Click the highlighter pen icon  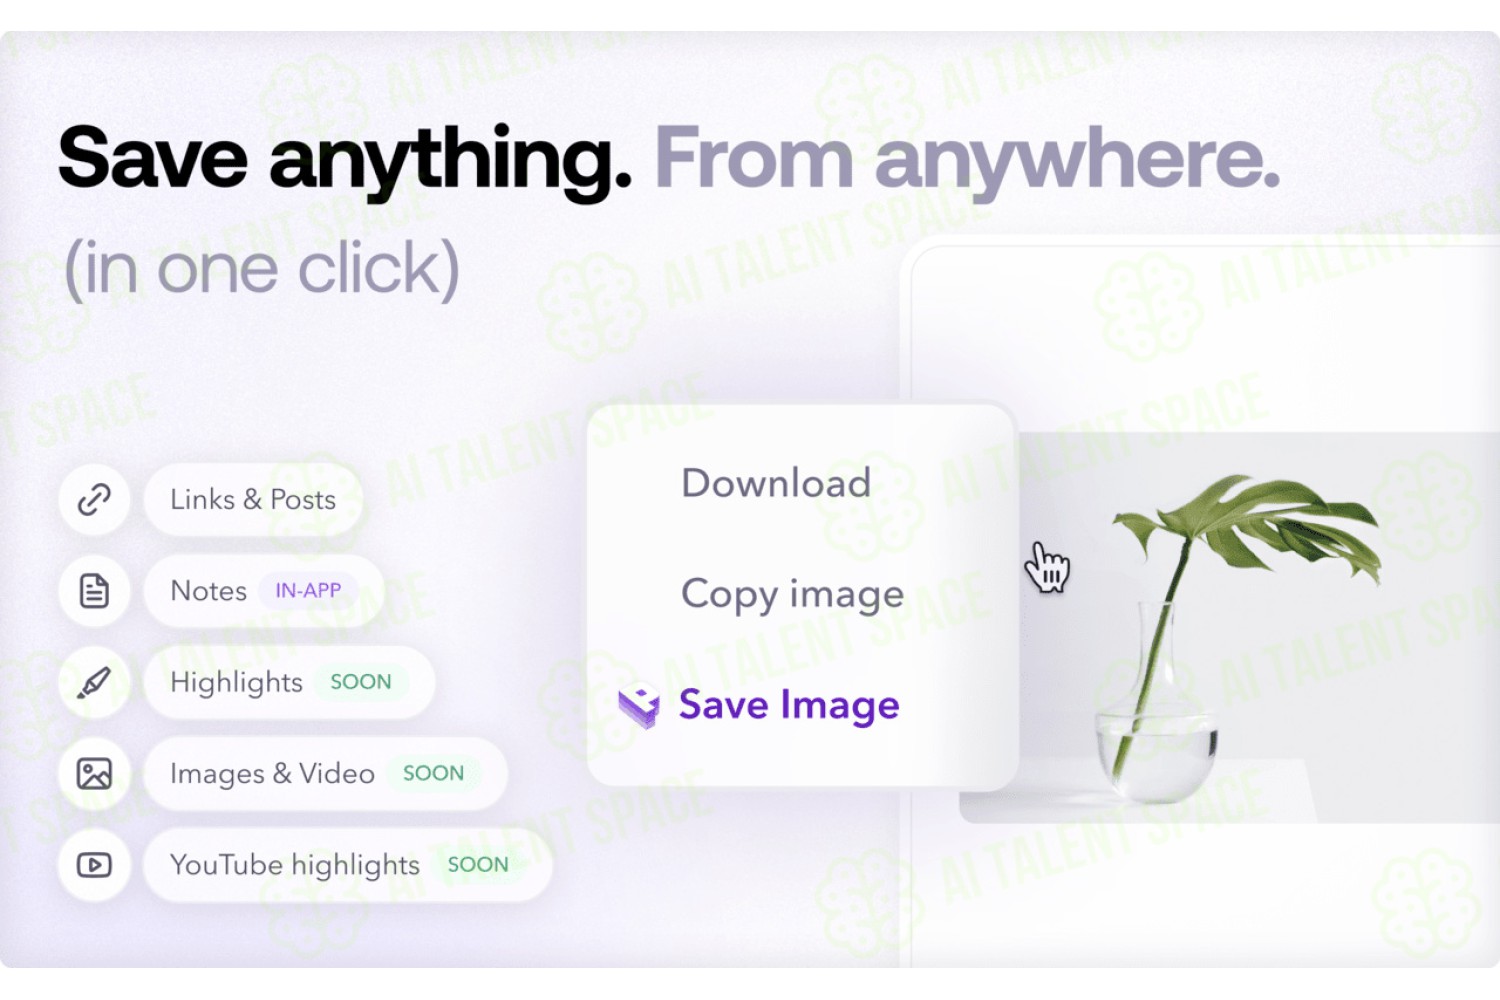(x=94, y=682)
